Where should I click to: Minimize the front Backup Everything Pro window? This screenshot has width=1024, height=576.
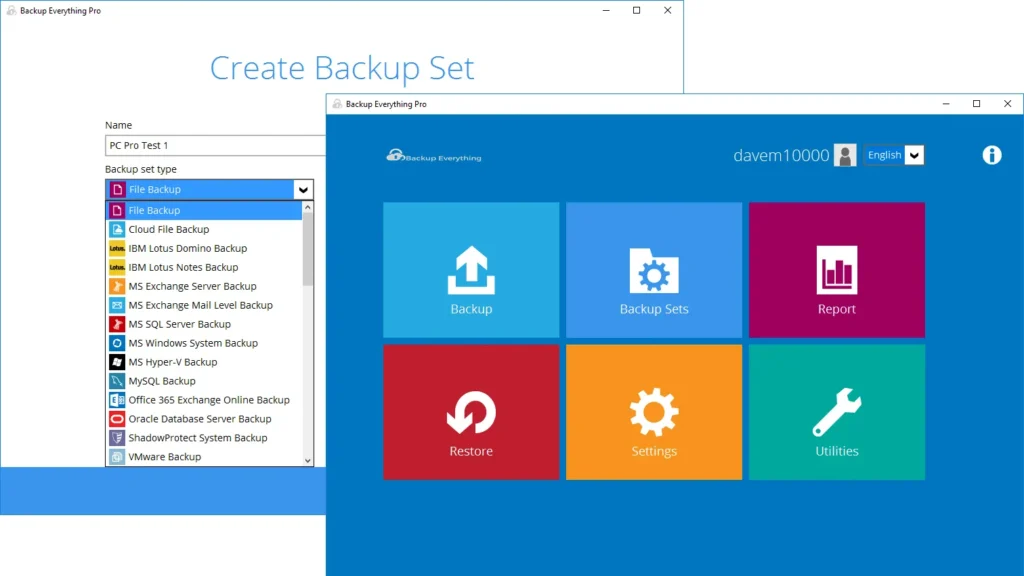point(946,104)
